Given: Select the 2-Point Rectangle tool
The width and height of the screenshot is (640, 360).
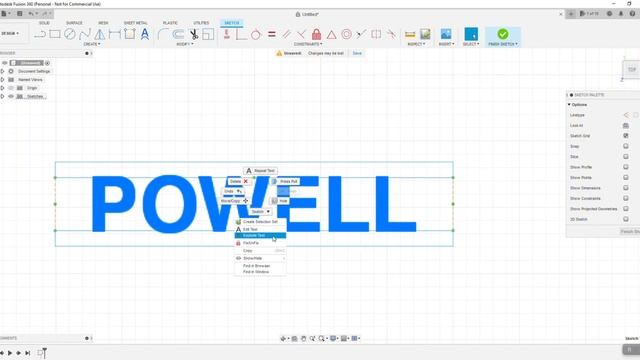Looking at the screenshot, I should tap(55, 35).
